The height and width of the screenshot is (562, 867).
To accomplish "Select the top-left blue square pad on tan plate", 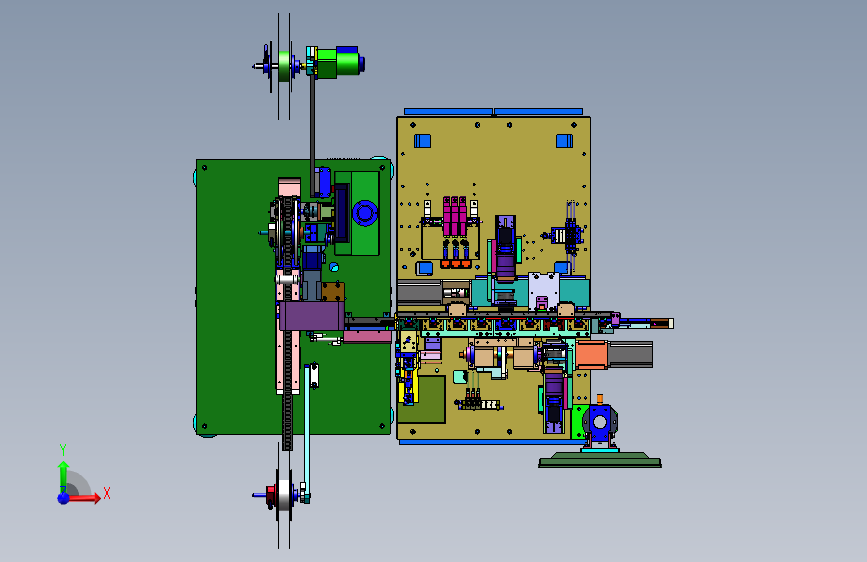I will pyautogui.click(x=422, y=141).
